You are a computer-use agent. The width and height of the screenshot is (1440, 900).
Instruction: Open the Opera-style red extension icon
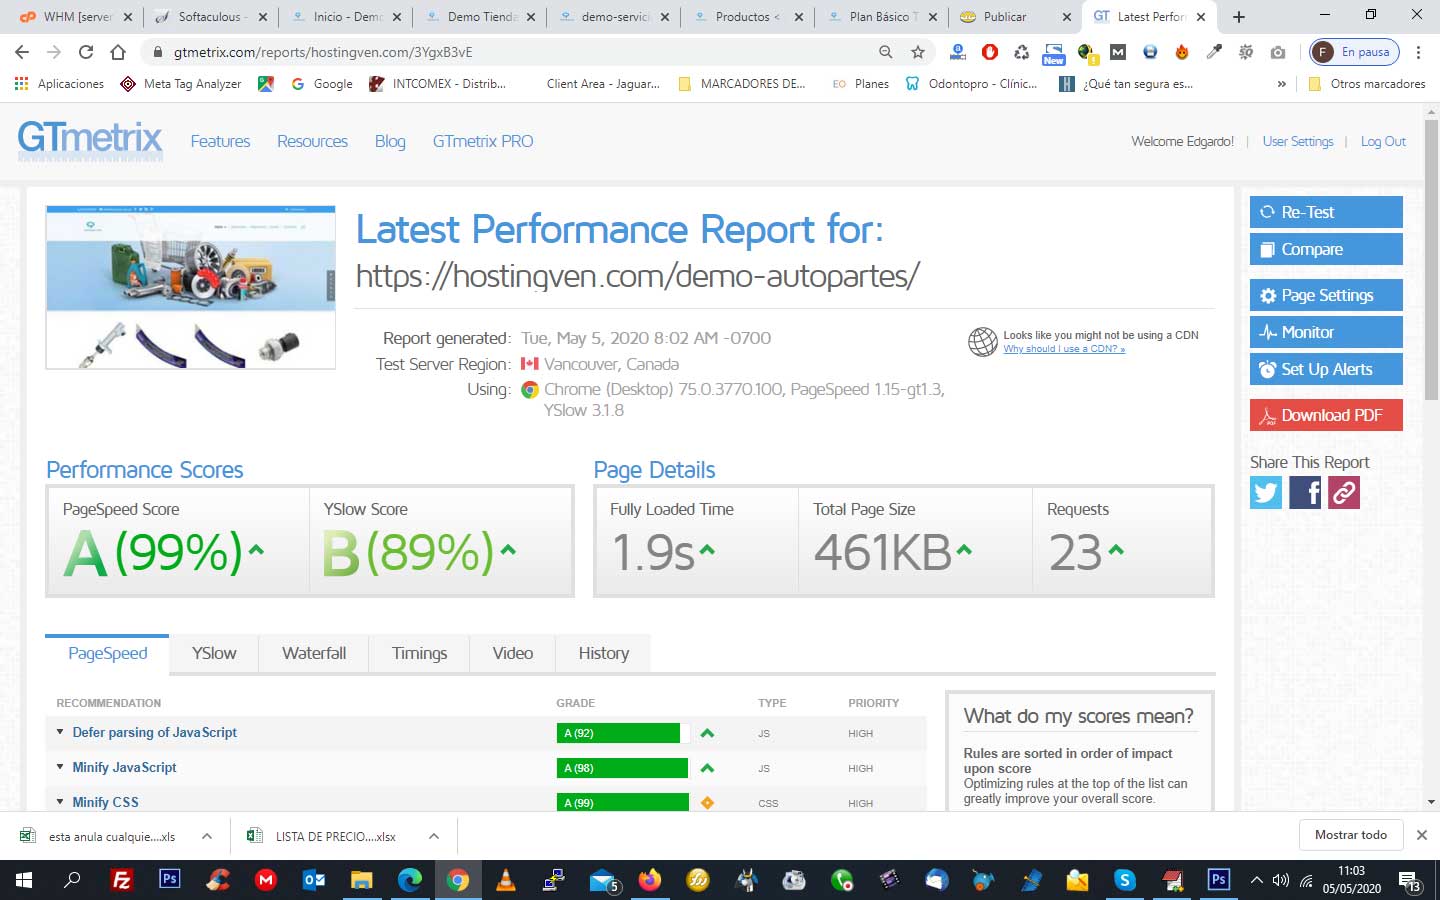pos(990,52)
